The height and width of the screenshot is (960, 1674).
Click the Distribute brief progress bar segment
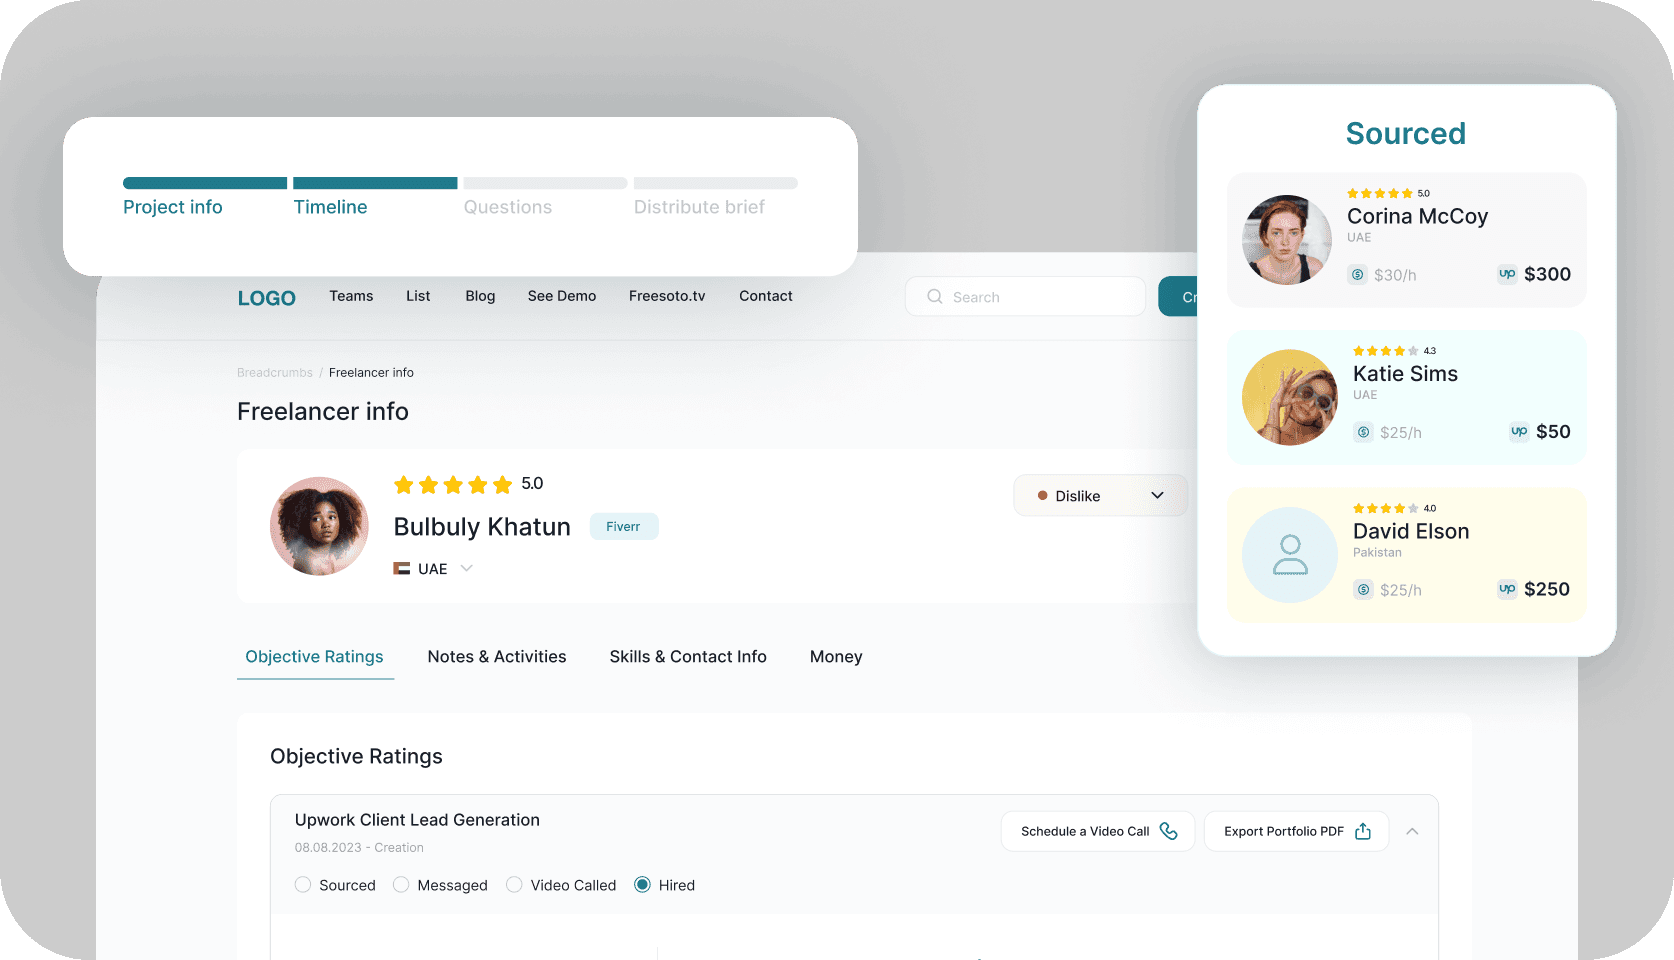[x=716, y=183]
